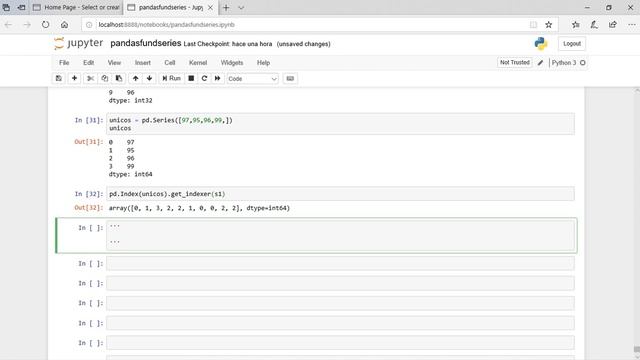Refresh the browser page

pos(45,25)
